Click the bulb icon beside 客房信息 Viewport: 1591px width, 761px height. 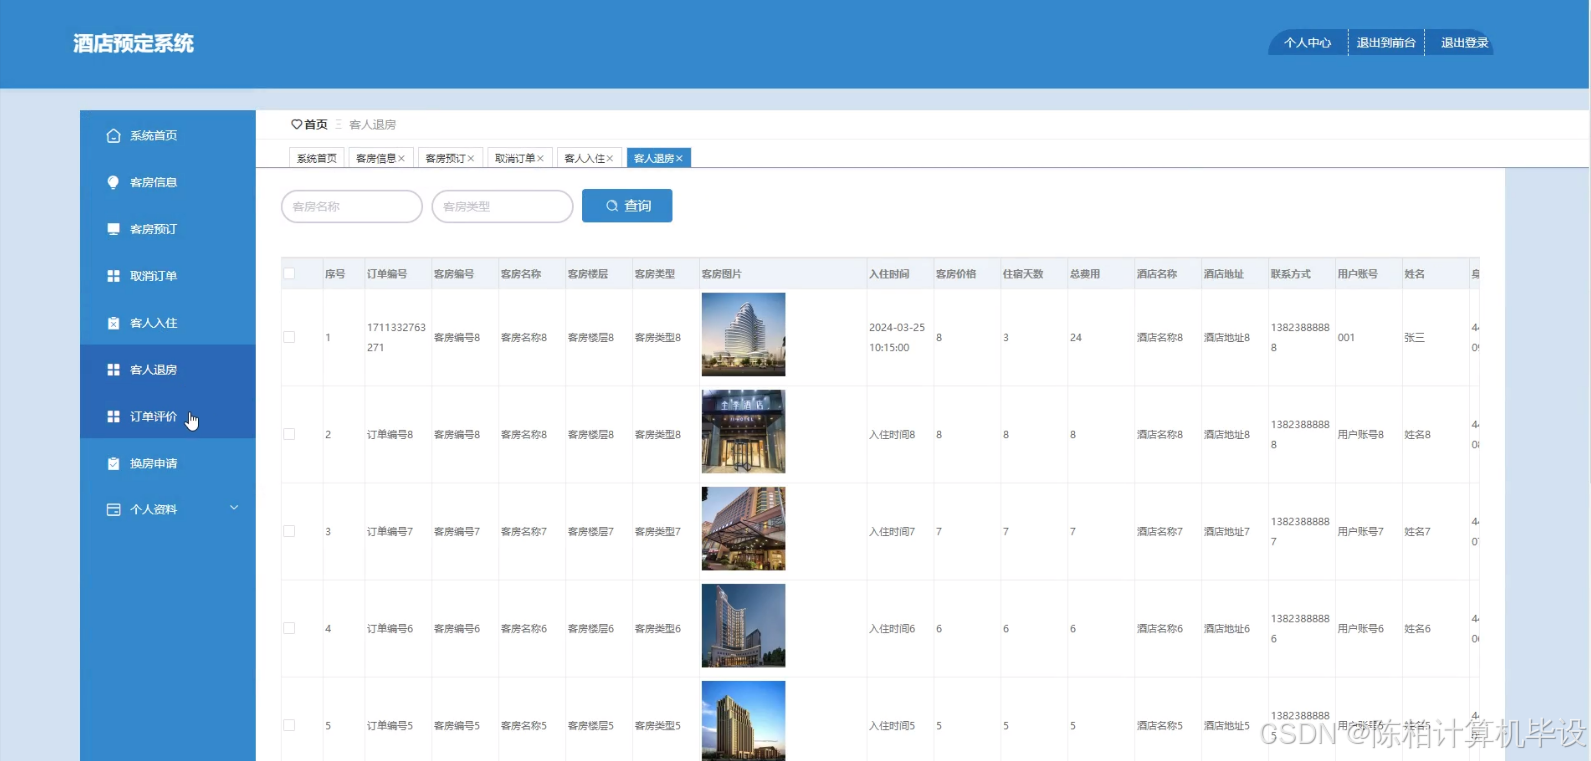coord(113,182)
